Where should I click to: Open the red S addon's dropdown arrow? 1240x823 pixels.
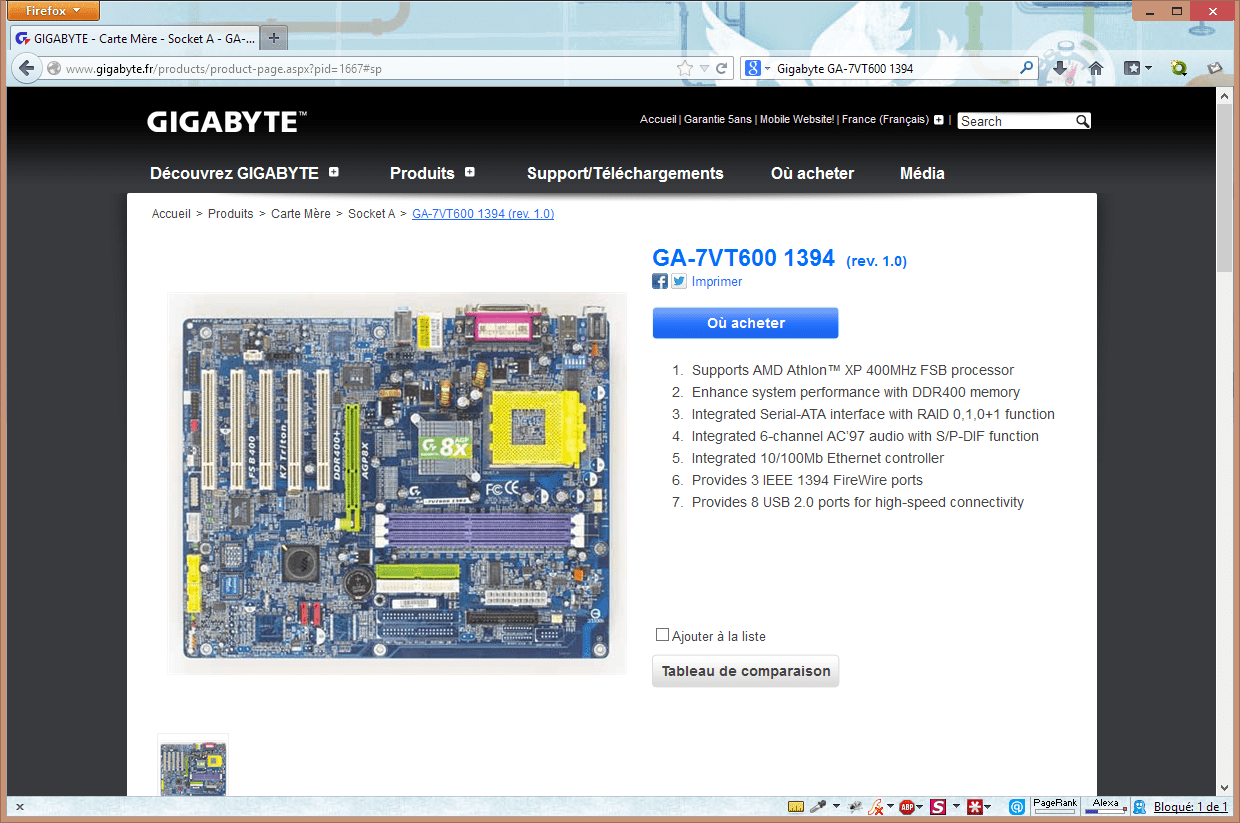(x=956, y=806)
